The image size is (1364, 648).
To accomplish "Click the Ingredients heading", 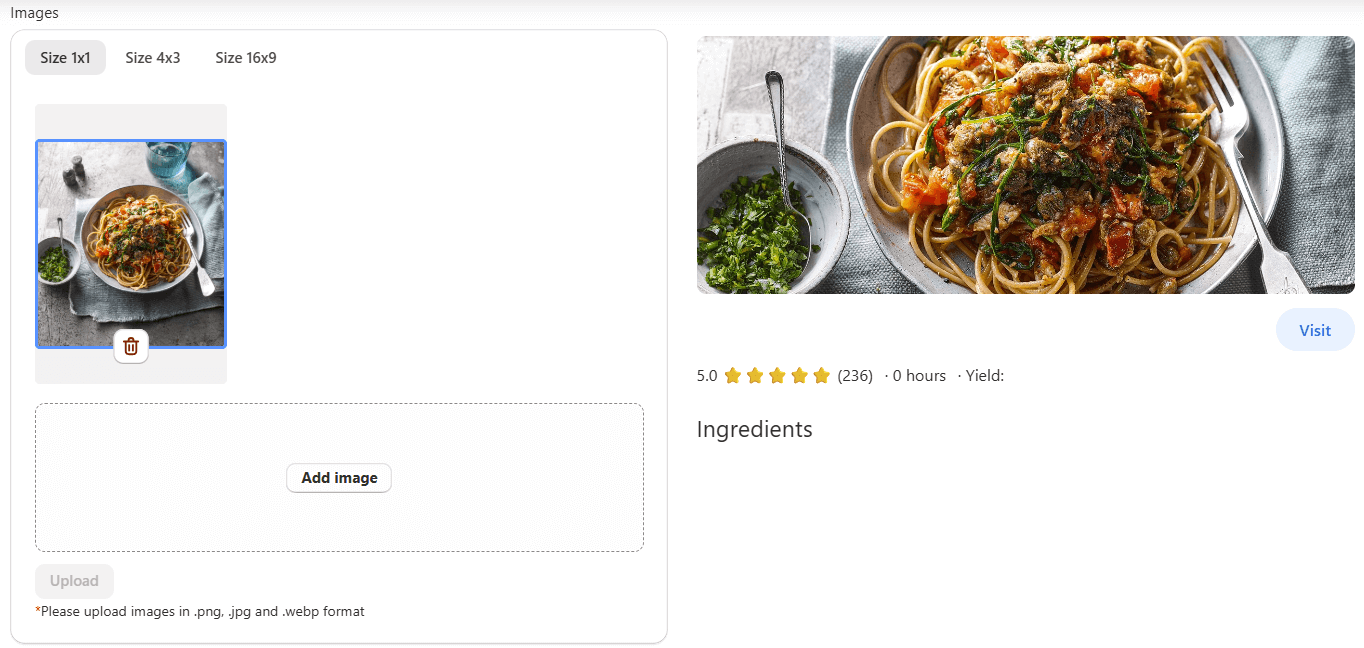I will pyautogui.click(x=754, y=429).
